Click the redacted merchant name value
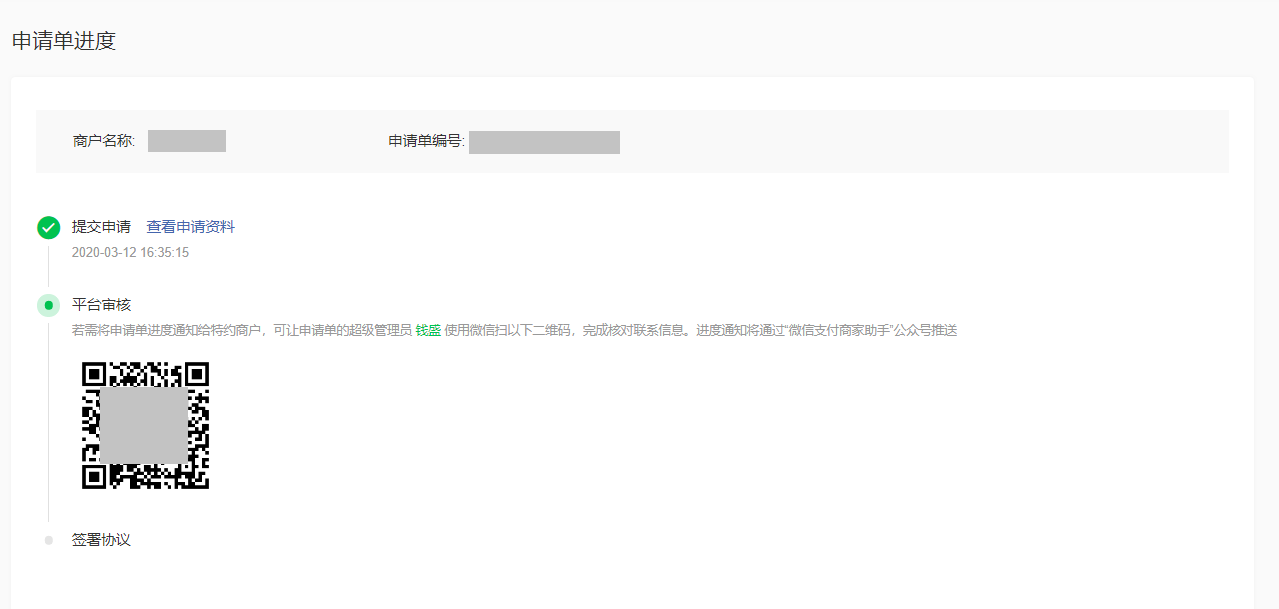Image resolution: width=1279 pixels, height=609 pixels. pos(187,141)
